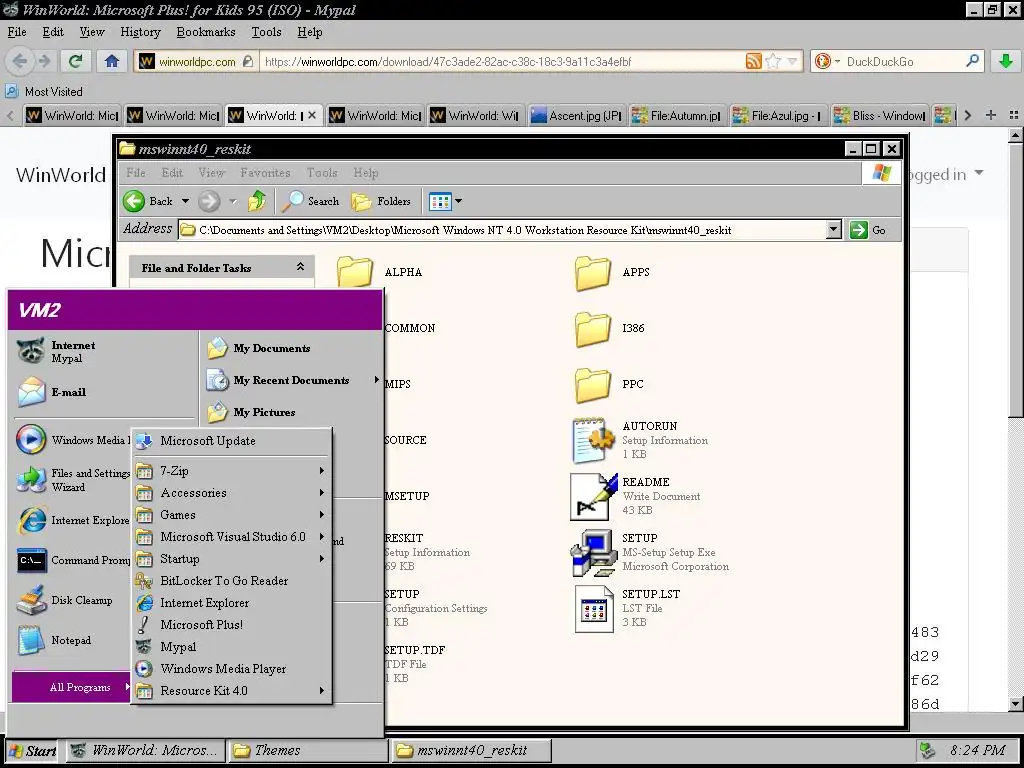Screen dimensions: 1024x768
Task: Click the All Programs button
Action: (72, 687)
